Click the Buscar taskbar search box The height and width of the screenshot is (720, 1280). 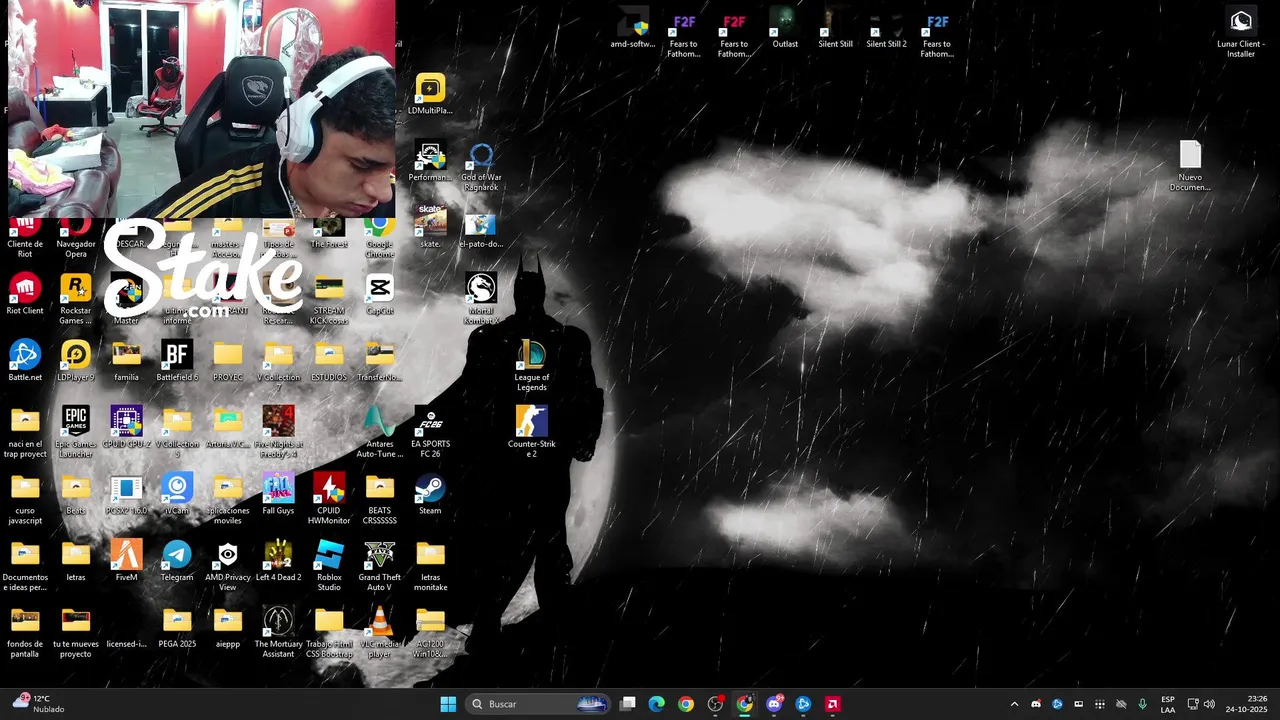point(539,704)
